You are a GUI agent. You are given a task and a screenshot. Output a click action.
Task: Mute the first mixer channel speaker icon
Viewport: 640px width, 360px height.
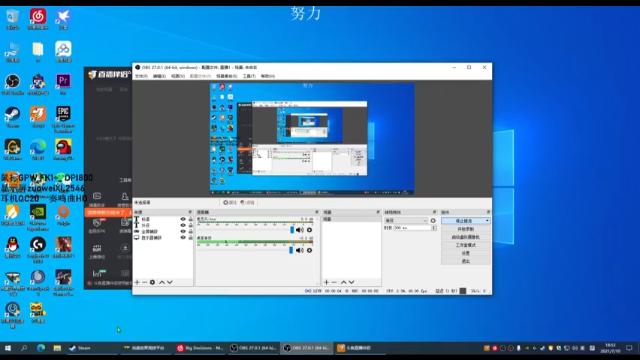coord(300,230)
